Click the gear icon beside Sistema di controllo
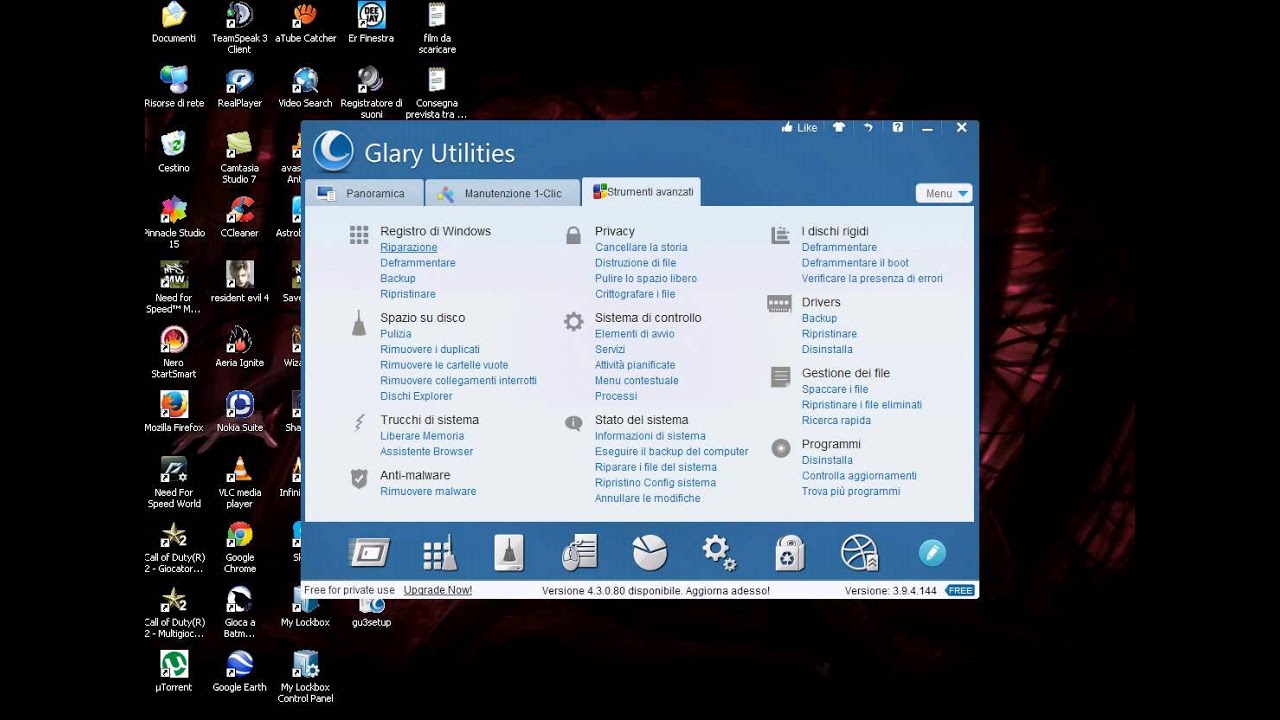Image resolution: width=1280 pixels, height=720 pixels. pos(573,322)
